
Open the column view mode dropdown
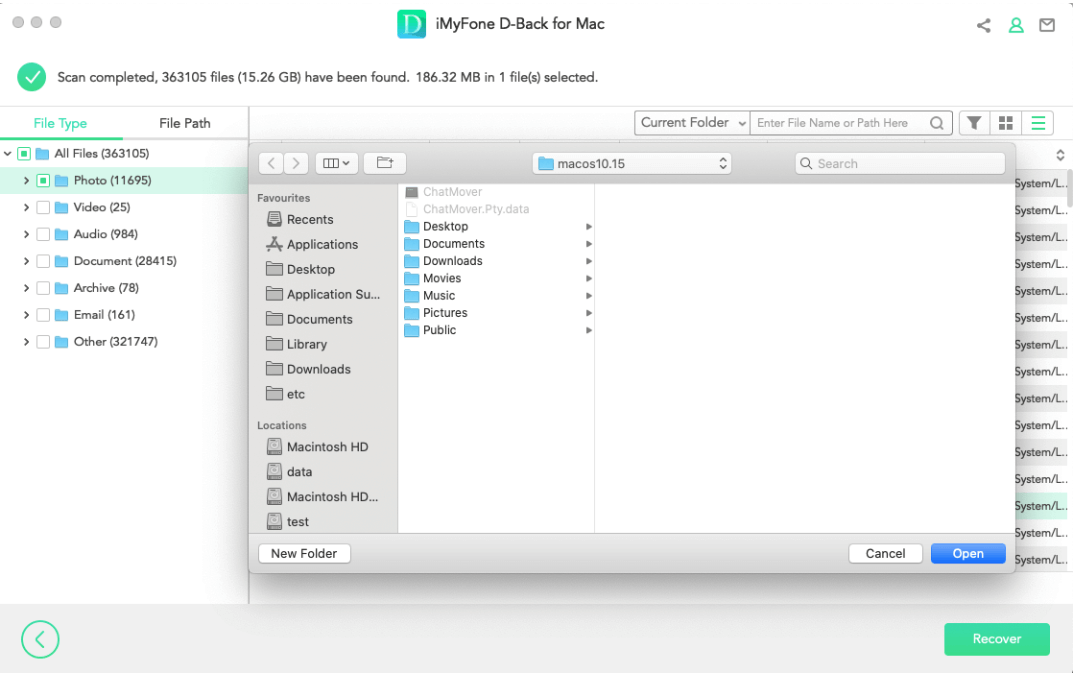tap(337, 163)
